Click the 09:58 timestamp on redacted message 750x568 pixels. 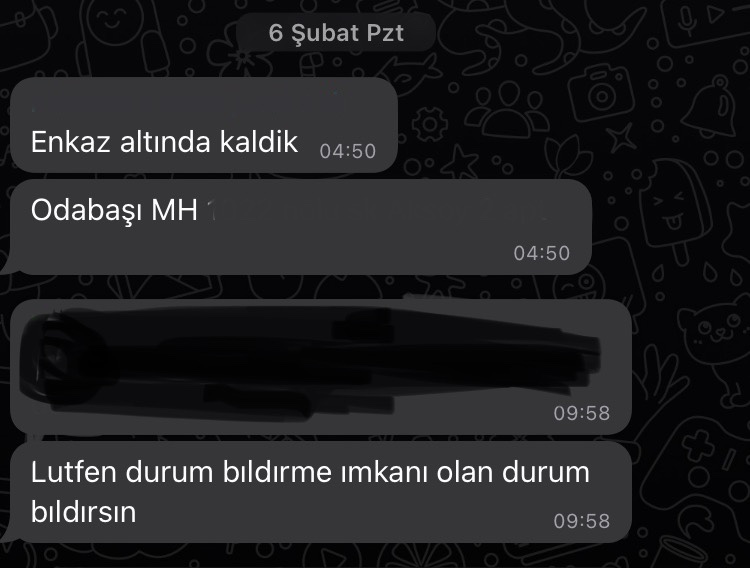click(582, 413)
